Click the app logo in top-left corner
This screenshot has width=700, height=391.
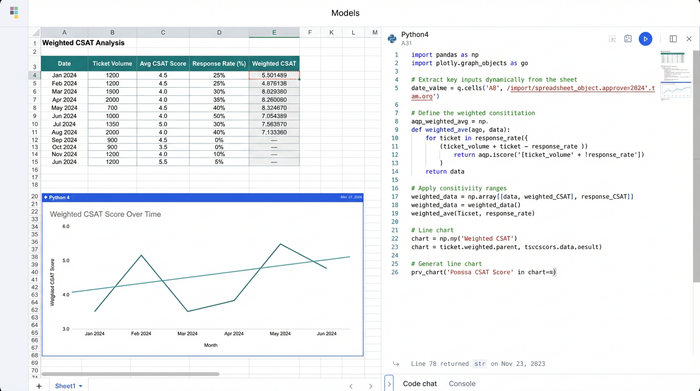pyautogui.click(x=14, y=12)
